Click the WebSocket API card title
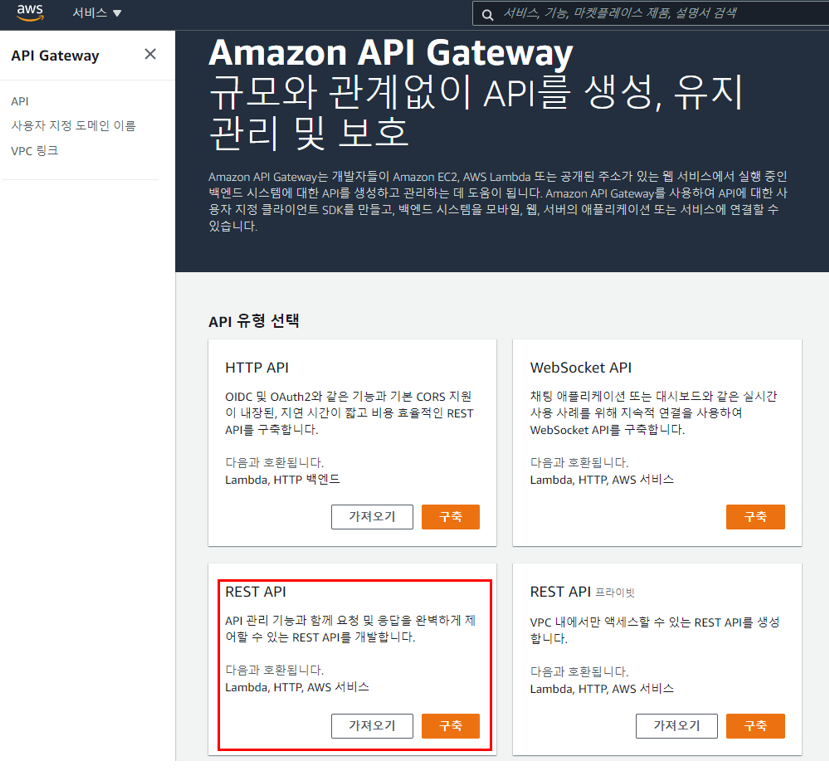 pyautogui.click(x=581, y=367)
